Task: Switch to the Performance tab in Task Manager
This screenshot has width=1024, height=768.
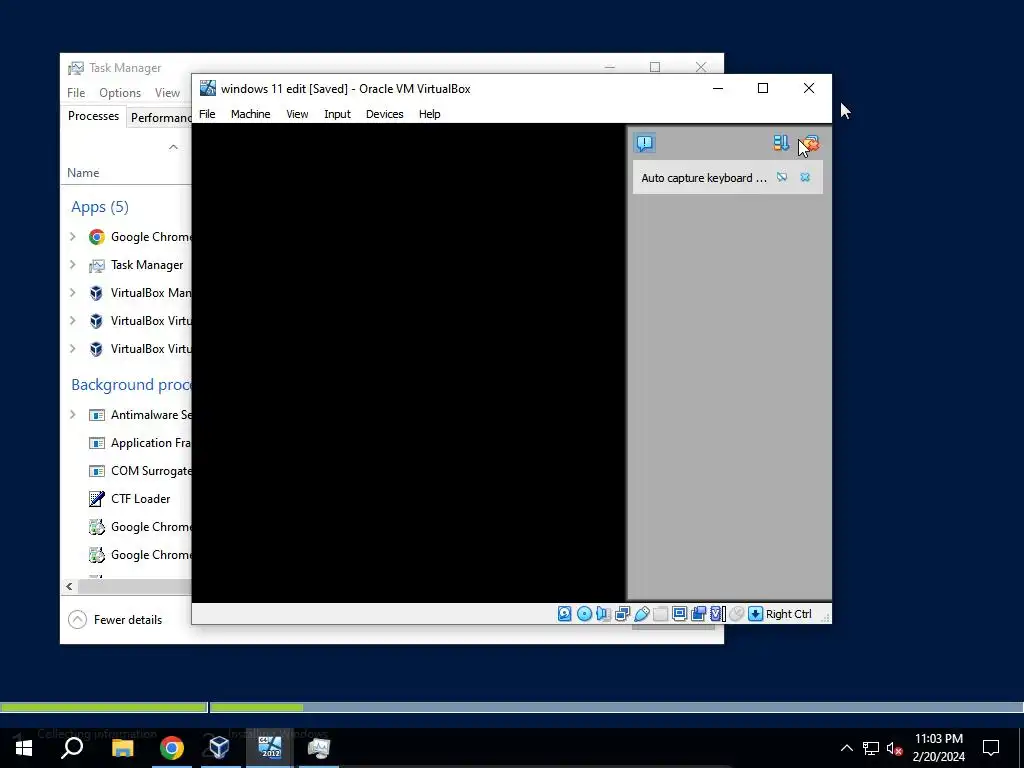Action: pyautogui.click(x=161, y=118)
